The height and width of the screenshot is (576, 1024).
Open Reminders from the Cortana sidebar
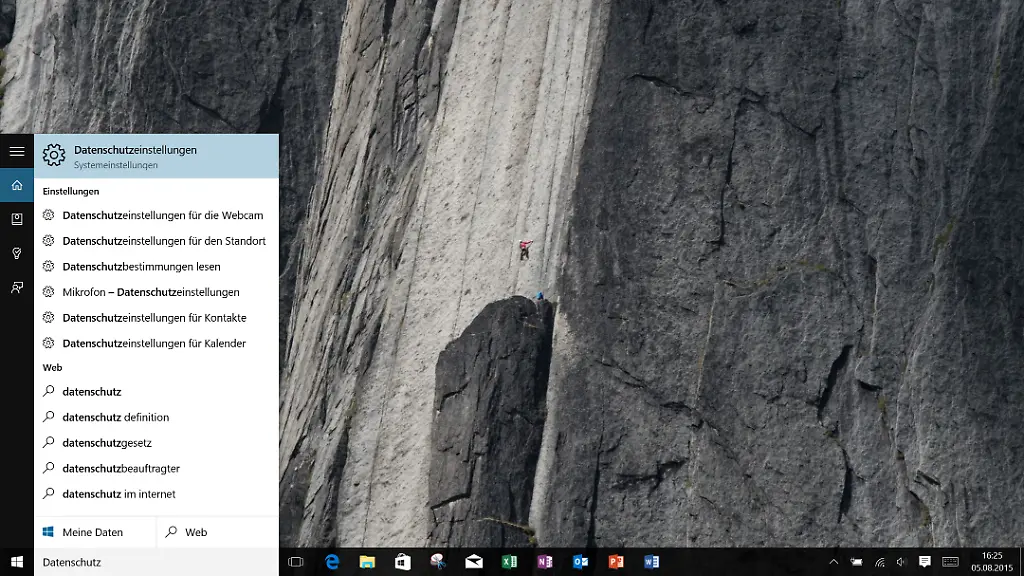(x=16, y=253)
